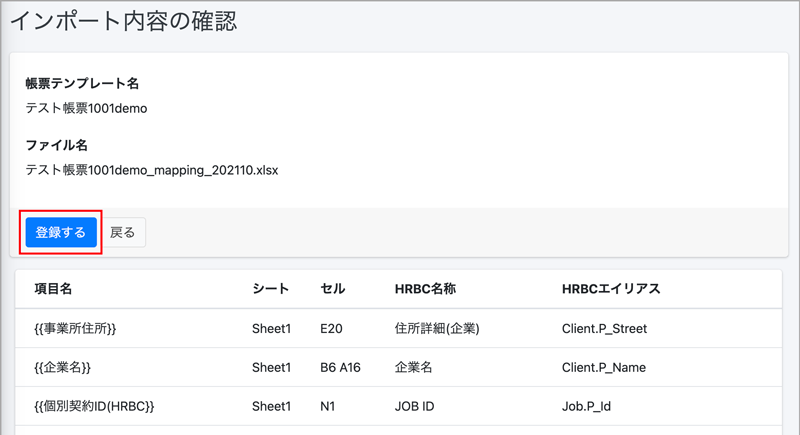Screen dimensions: 800x435
Task: Select the HRBC名称 column header
Action: coord(426,289)
